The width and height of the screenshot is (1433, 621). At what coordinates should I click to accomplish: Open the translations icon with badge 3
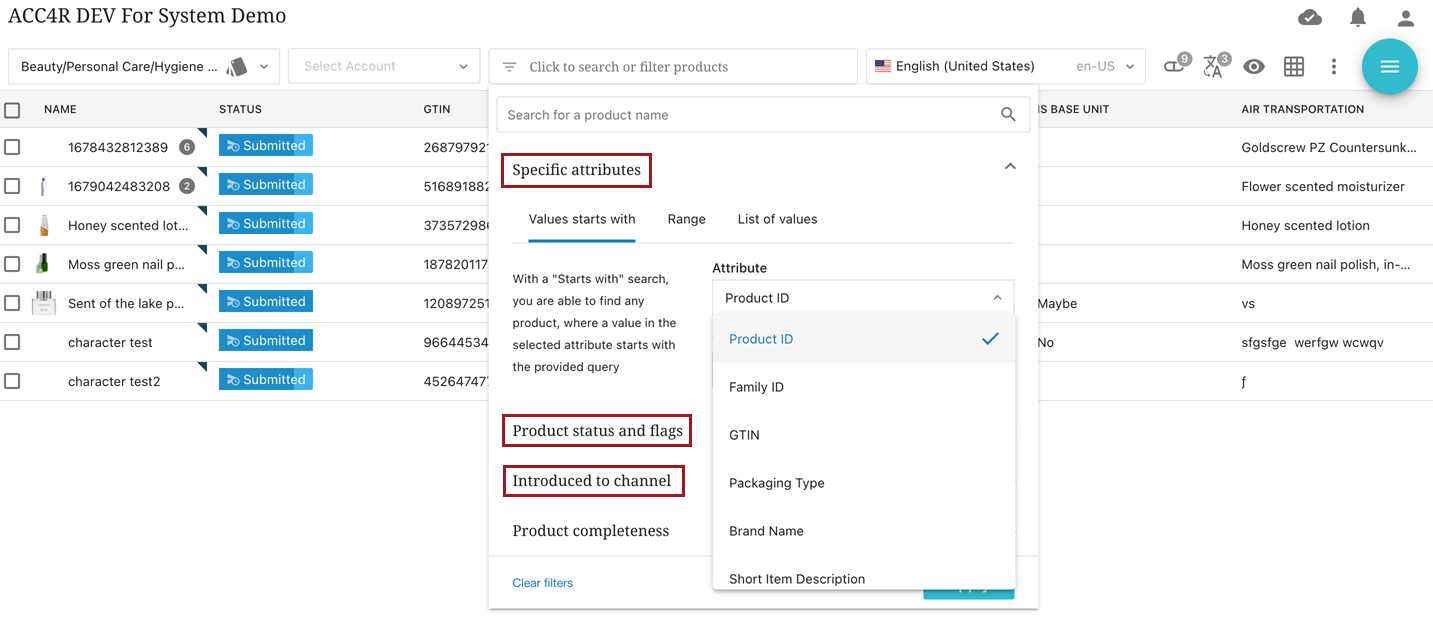pyautogui.click(x=1213, y=66)
